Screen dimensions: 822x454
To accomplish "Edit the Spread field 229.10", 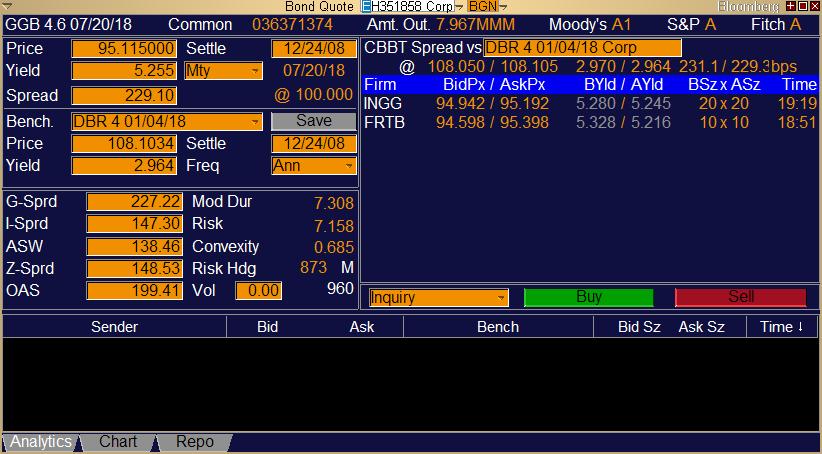I will (x=124, y=95).
